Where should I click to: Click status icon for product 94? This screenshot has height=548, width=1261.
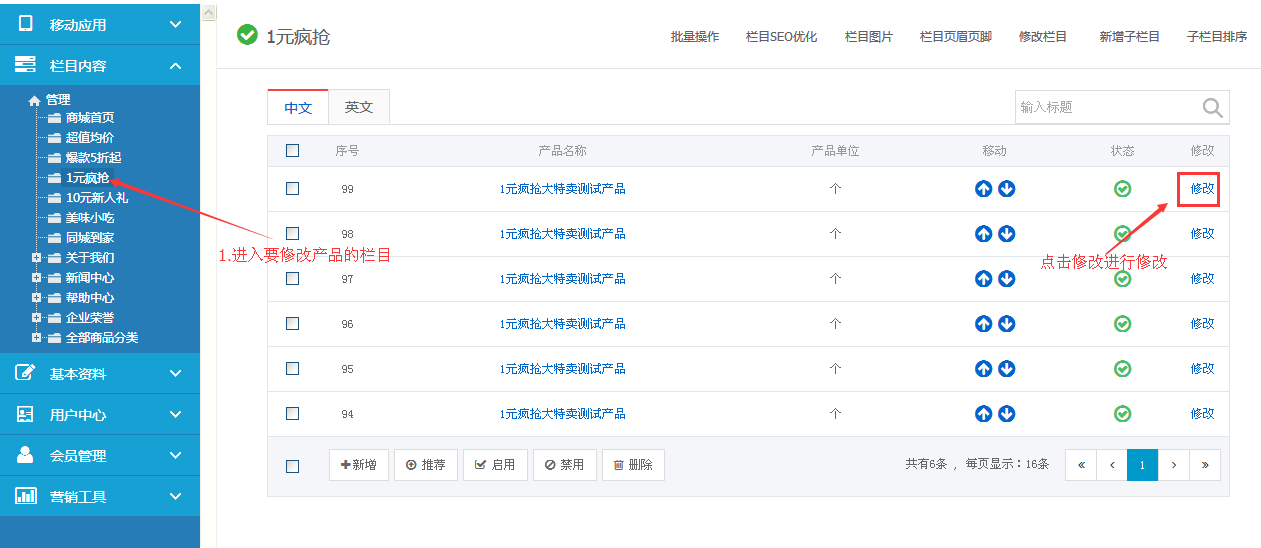(x=1123, y=414)
